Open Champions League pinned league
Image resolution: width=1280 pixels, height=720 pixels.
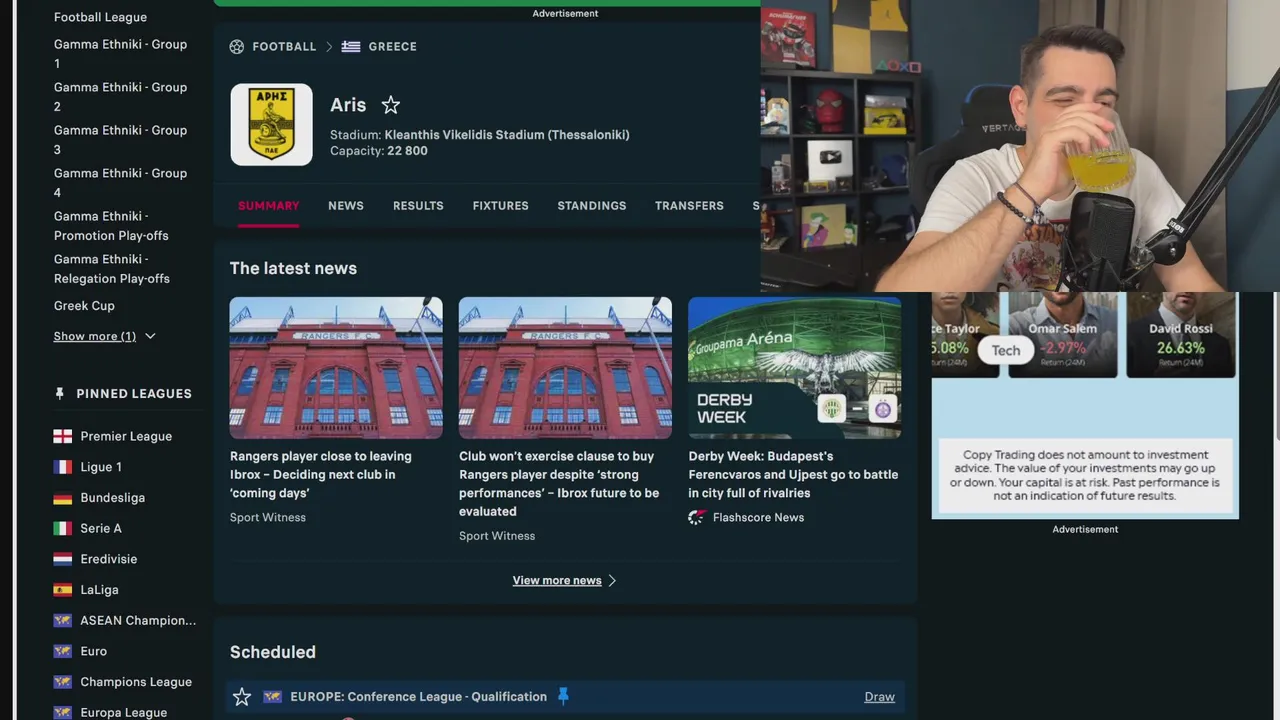tap(136, 682)
